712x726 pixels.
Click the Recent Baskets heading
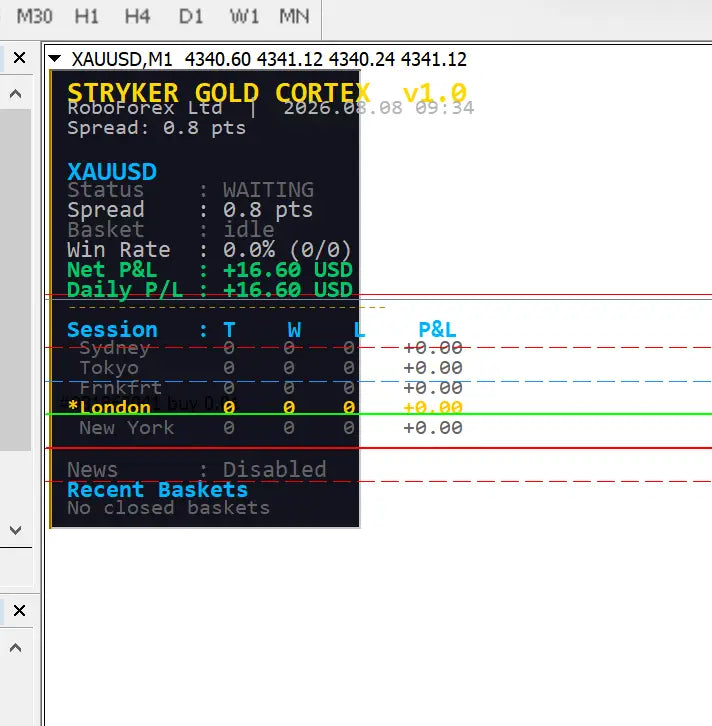coord(157,490)
